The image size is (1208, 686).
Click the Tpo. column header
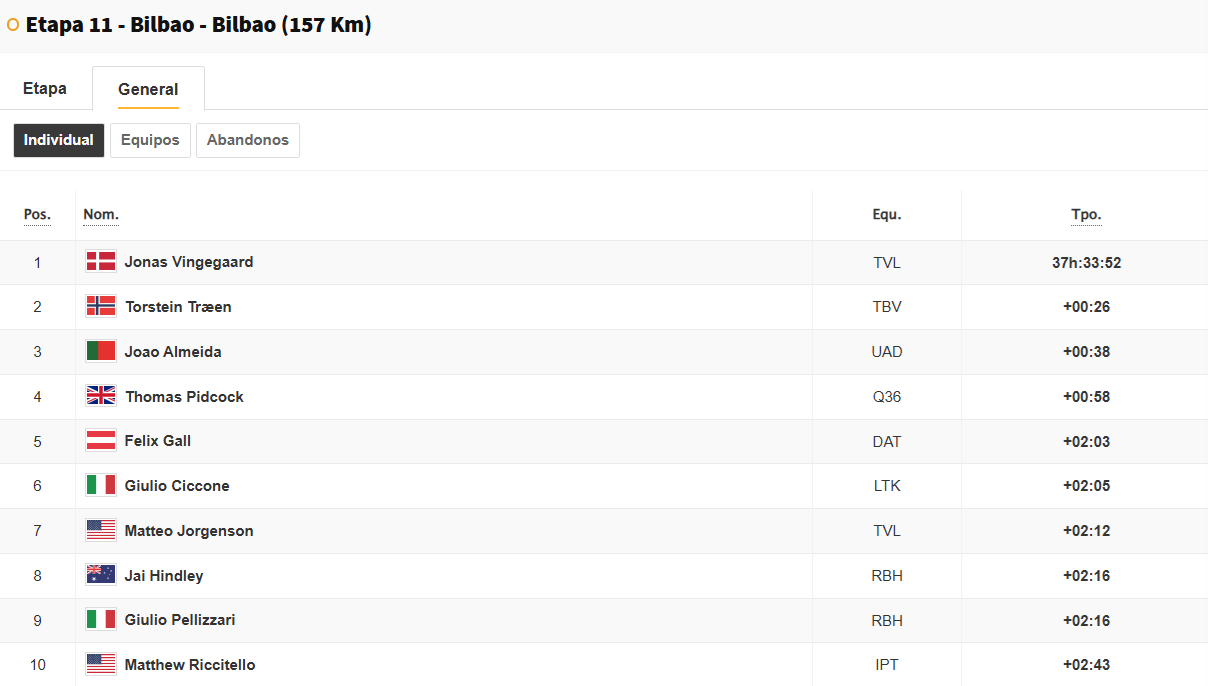click(1086, 215)
